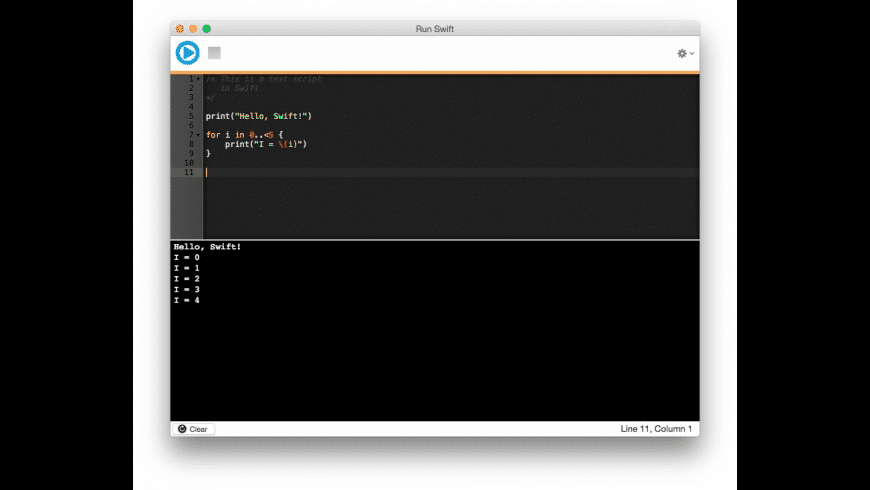The height and width of the screenshot is (490, 870).
Task: Open the settings gear dropdown menu
Action: pos(685,53)
